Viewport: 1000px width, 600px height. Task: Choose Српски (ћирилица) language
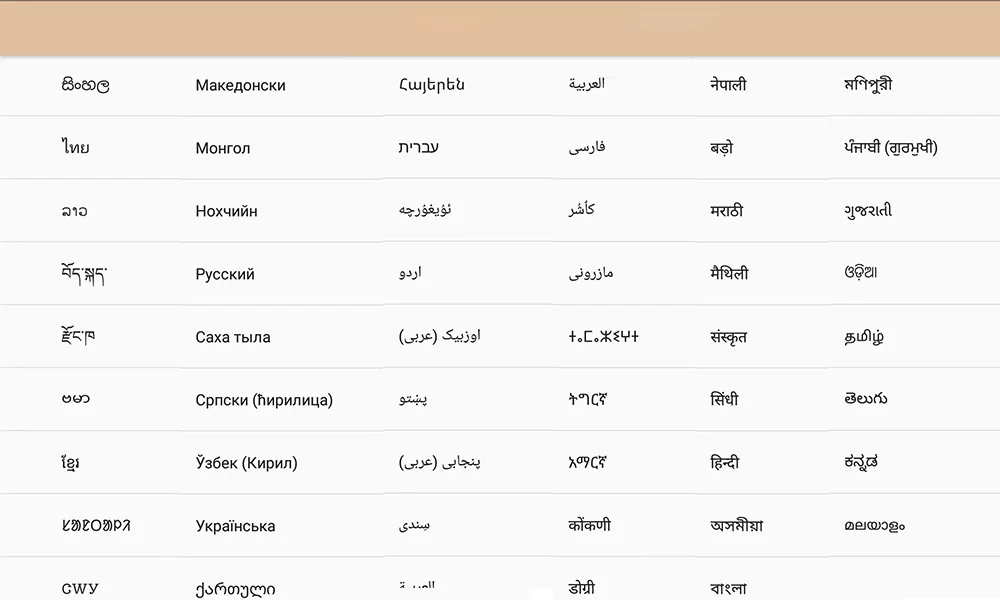(x=264, y=400)
